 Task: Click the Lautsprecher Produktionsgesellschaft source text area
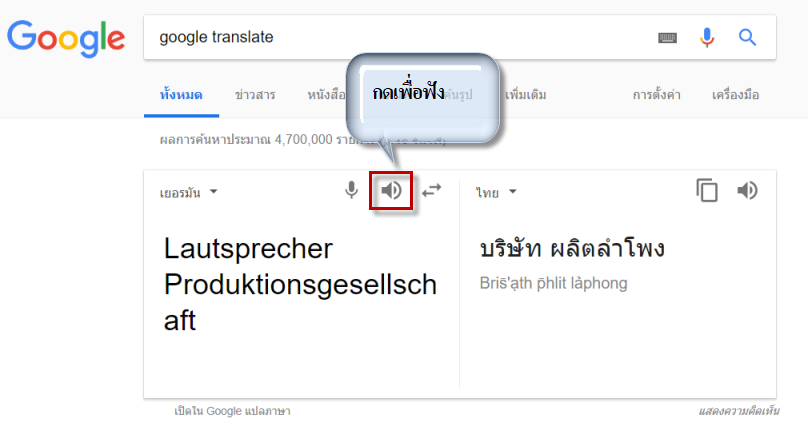[300, 285]
